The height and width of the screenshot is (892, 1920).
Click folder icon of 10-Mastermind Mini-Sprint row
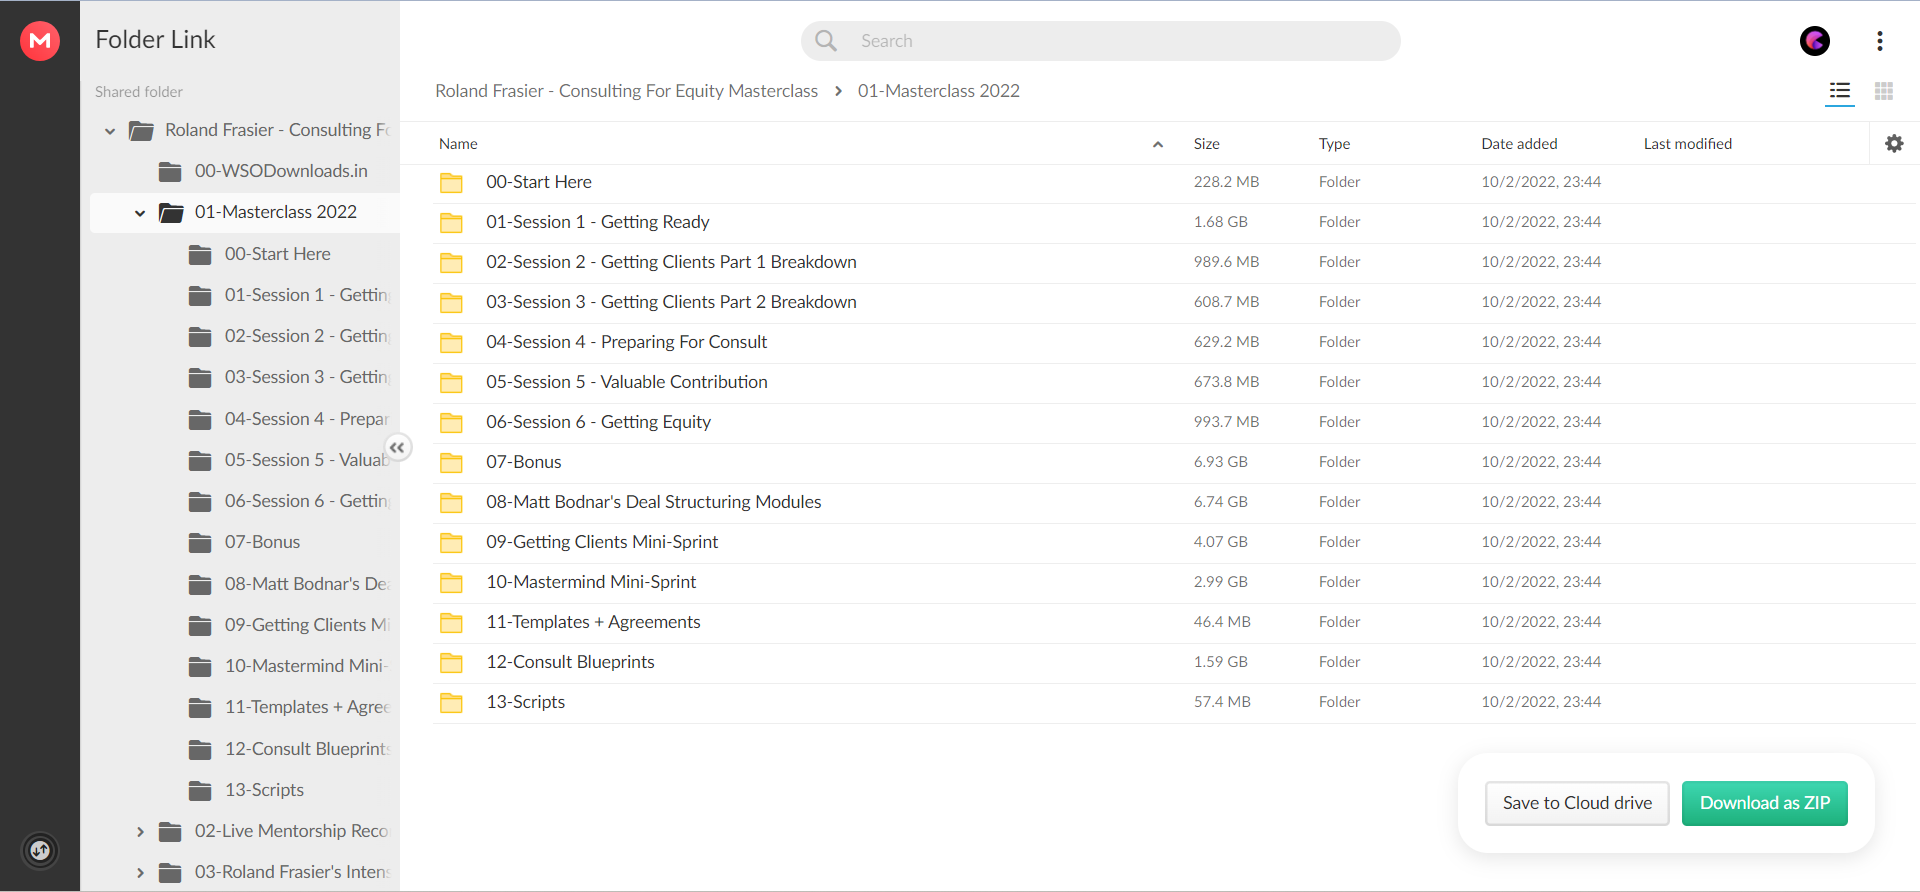(452, 582)
